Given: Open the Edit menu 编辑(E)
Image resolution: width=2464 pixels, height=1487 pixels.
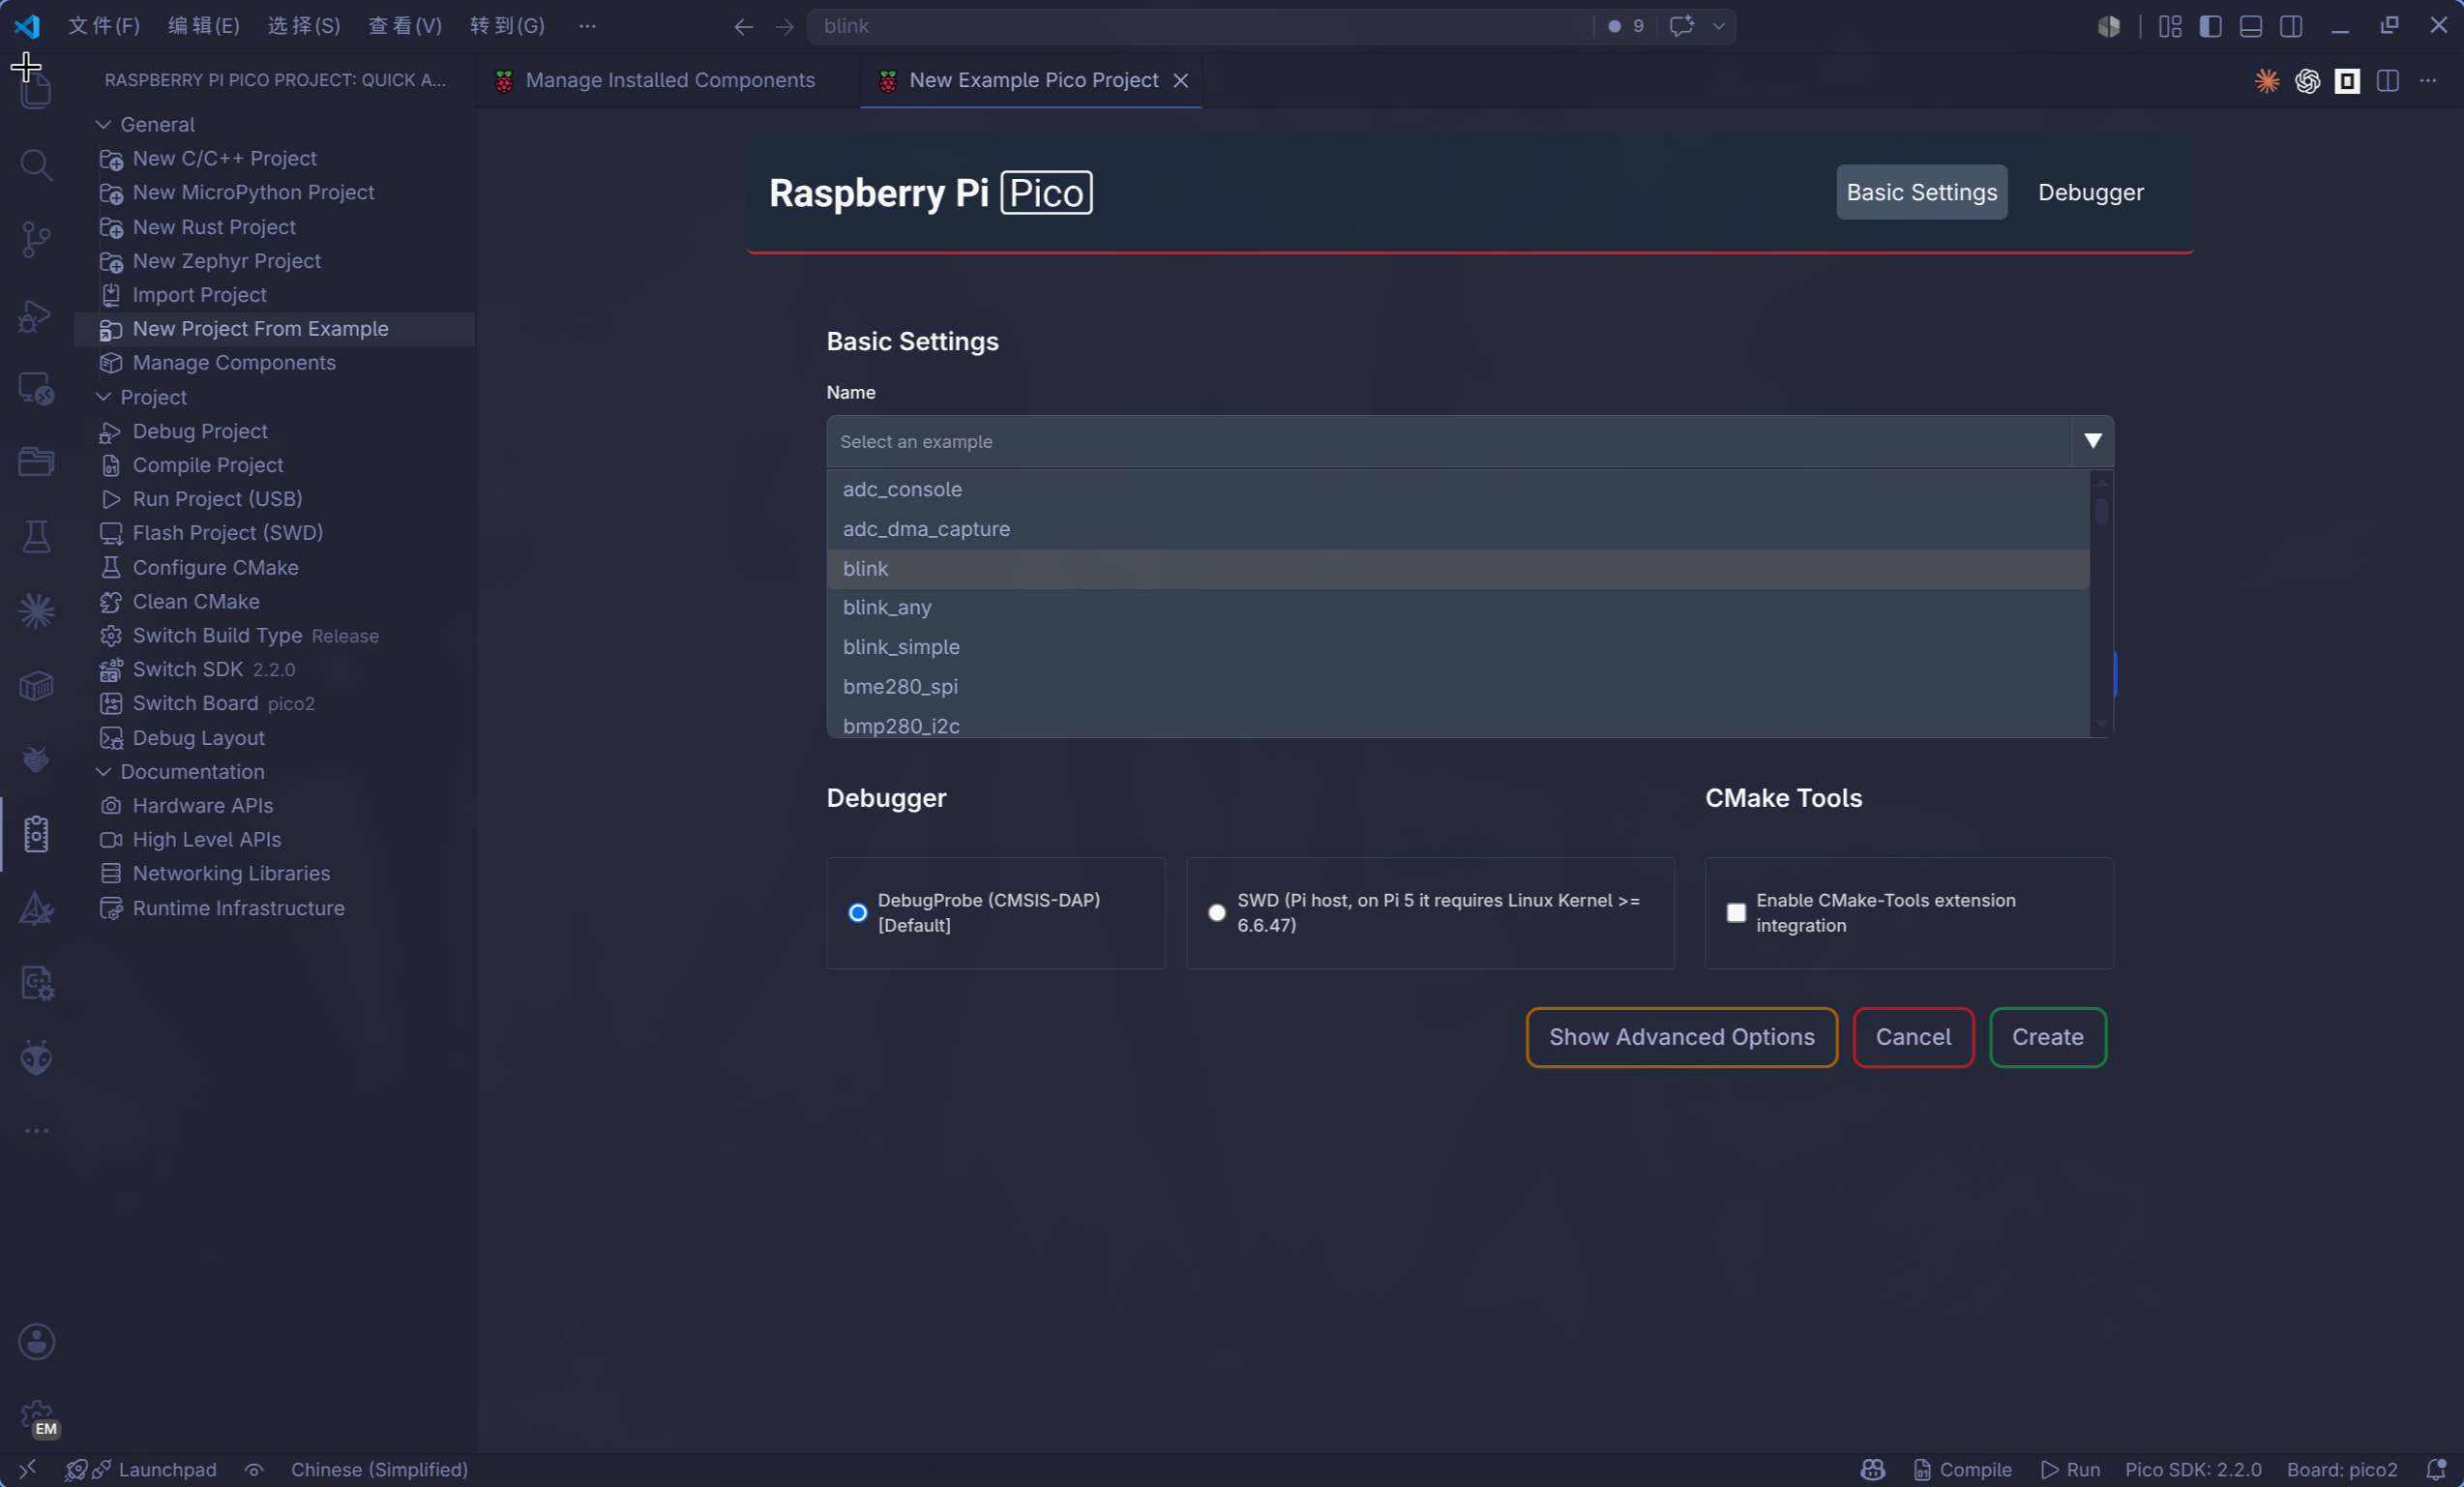Looking at the screenshot, I should 204,26.
